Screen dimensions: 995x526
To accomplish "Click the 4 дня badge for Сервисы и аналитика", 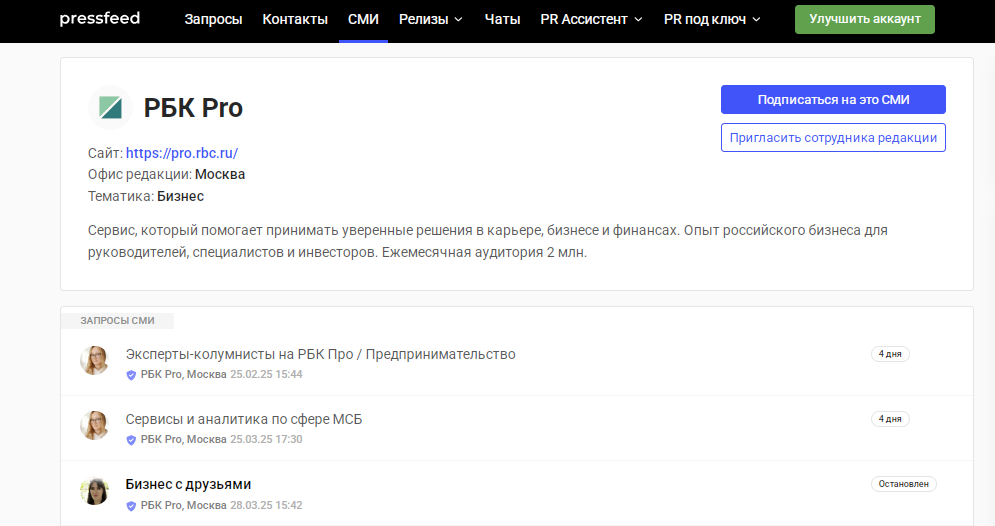I will tap(890, 419).
